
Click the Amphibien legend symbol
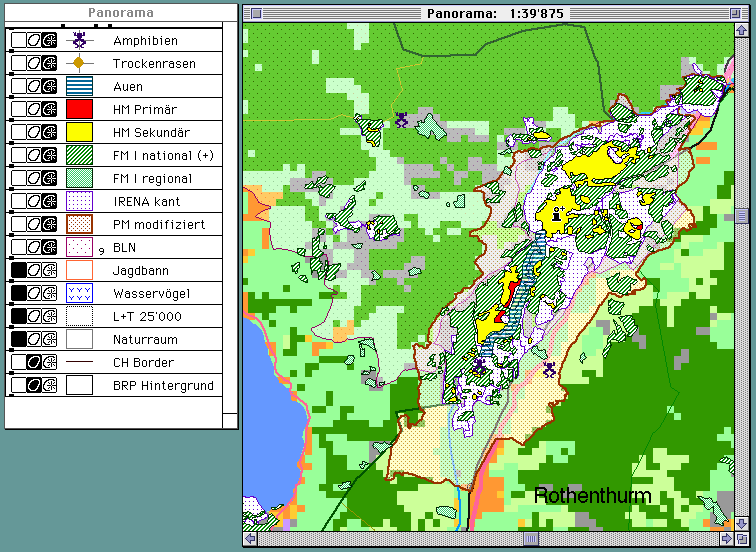click(79, 40)
